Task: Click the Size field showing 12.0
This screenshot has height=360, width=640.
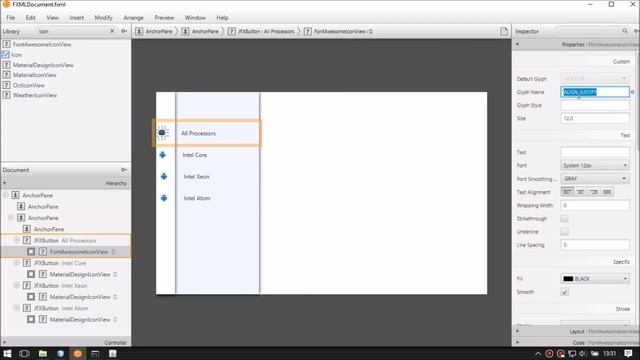Action: coord(595,118)
